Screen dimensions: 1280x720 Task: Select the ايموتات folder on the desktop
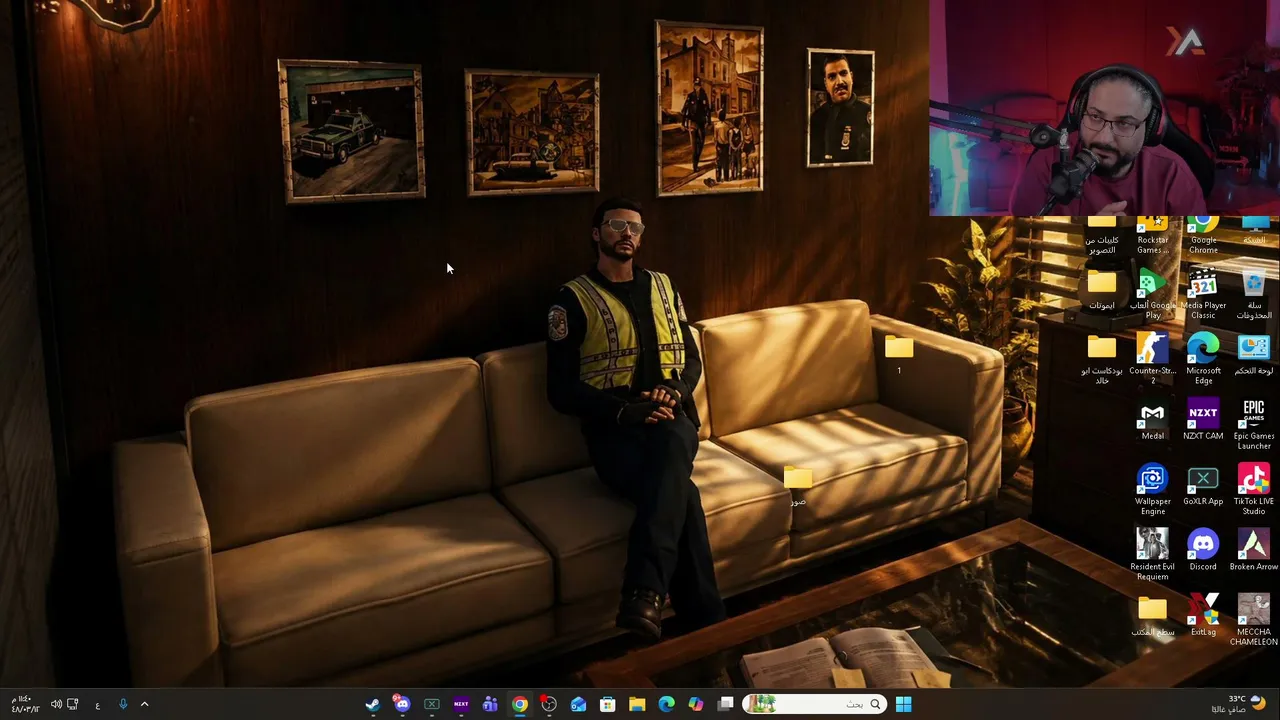point(1101,290)
